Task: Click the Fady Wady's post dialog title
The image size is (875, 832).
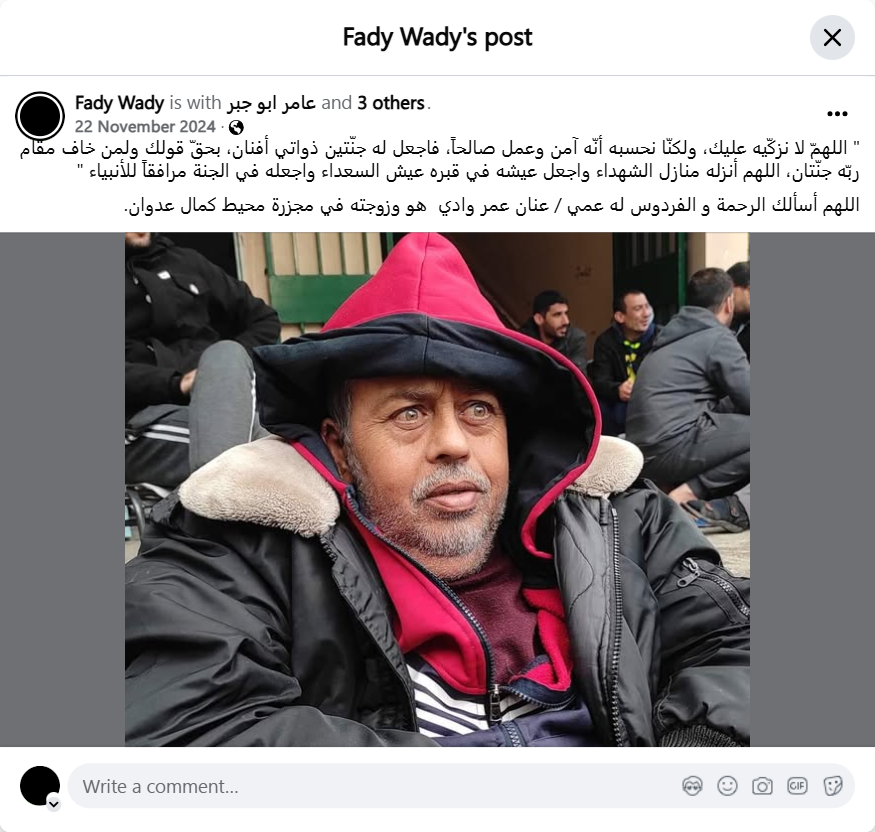Action: coord(438,37)
